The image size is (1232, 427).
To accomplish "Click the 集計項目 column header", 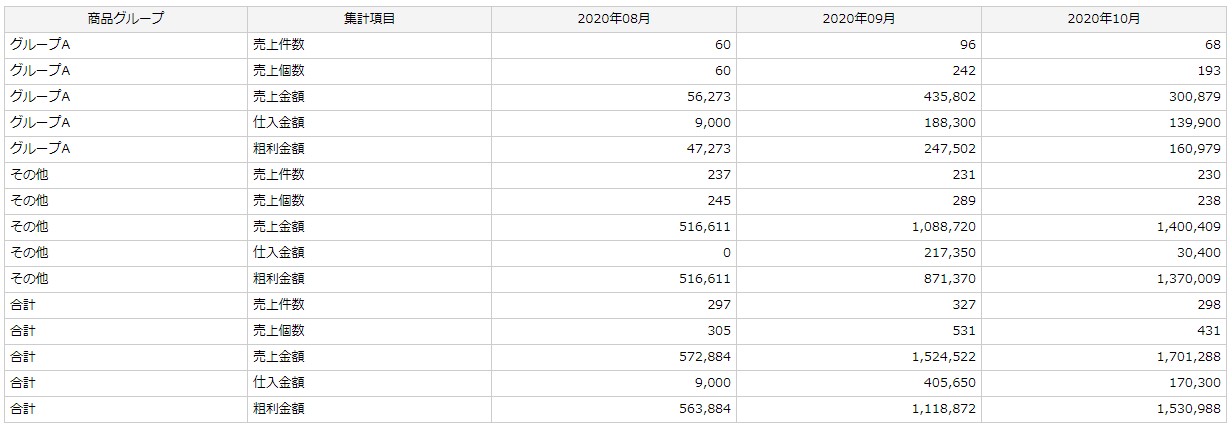I will [370, 19].
